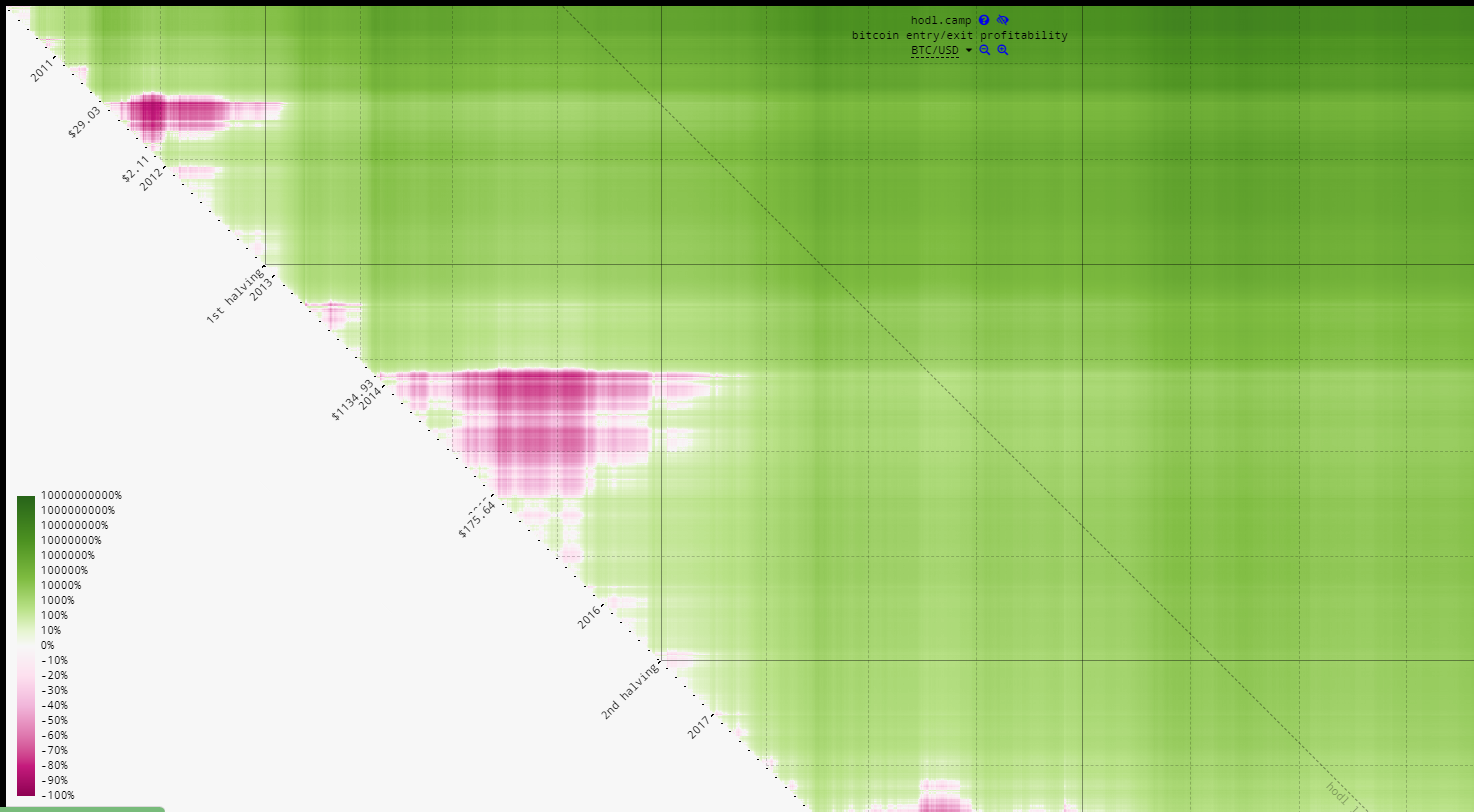1474x812 pixels.
Task: Click the magenta bottom of legend bar
Action: 26,790
